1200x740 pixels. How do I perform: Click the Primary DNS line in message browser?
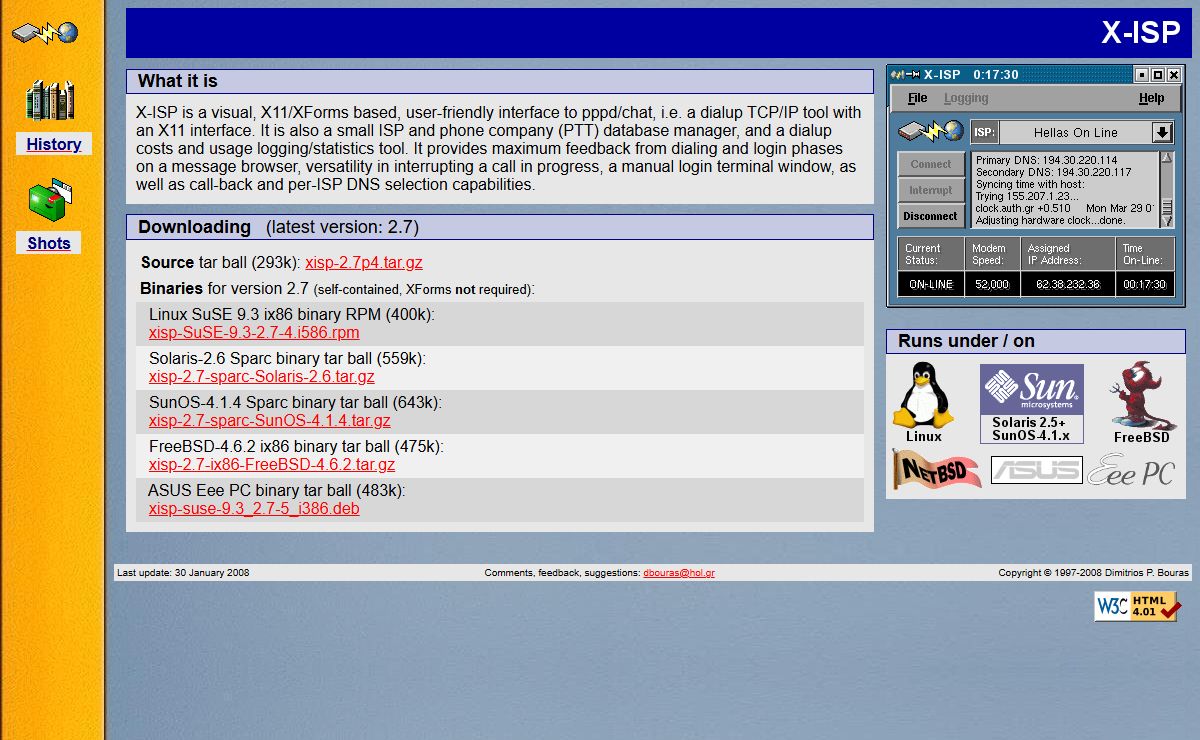pos(1047,160)
